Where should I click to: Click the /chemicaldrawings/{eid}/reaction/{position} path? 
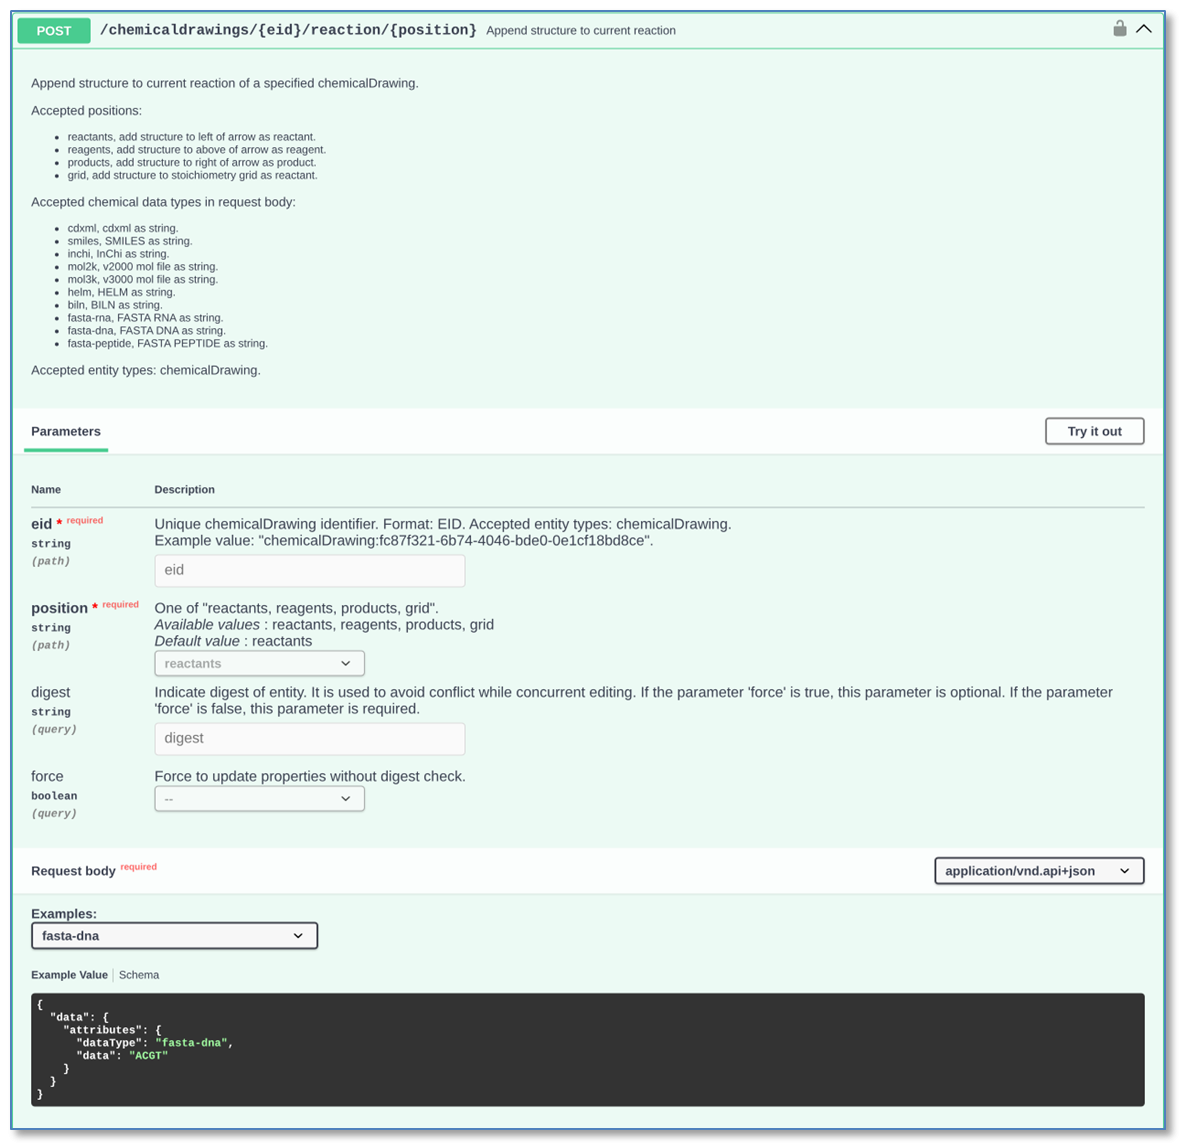click(288, 30)
